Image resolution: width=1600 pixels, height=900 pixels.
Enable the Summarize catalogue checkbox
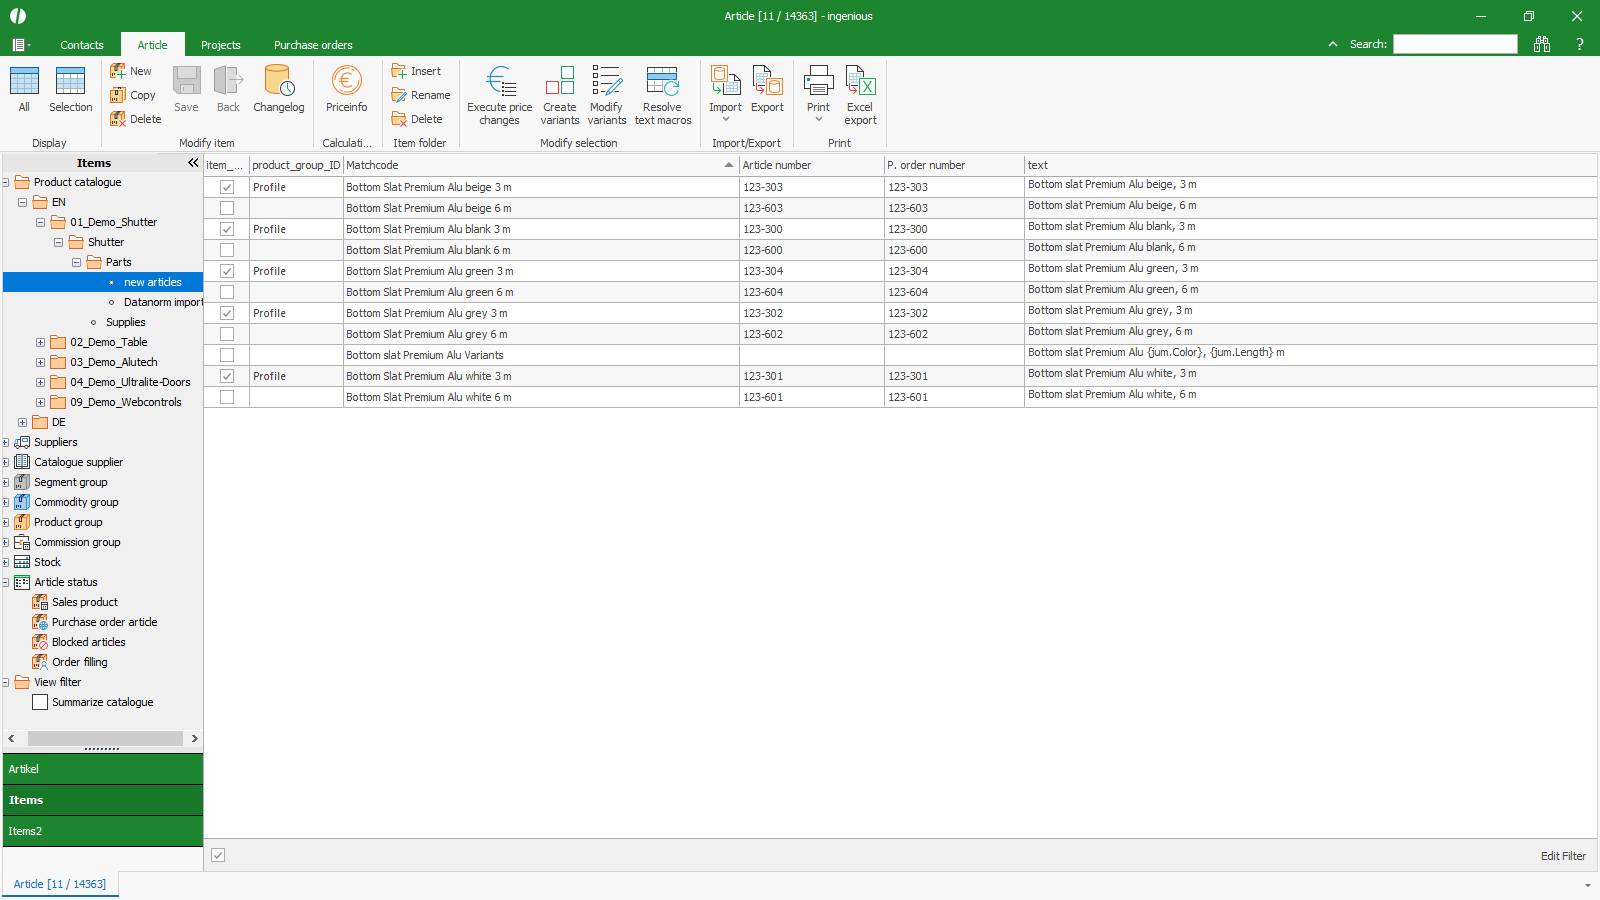pos(40,702)
